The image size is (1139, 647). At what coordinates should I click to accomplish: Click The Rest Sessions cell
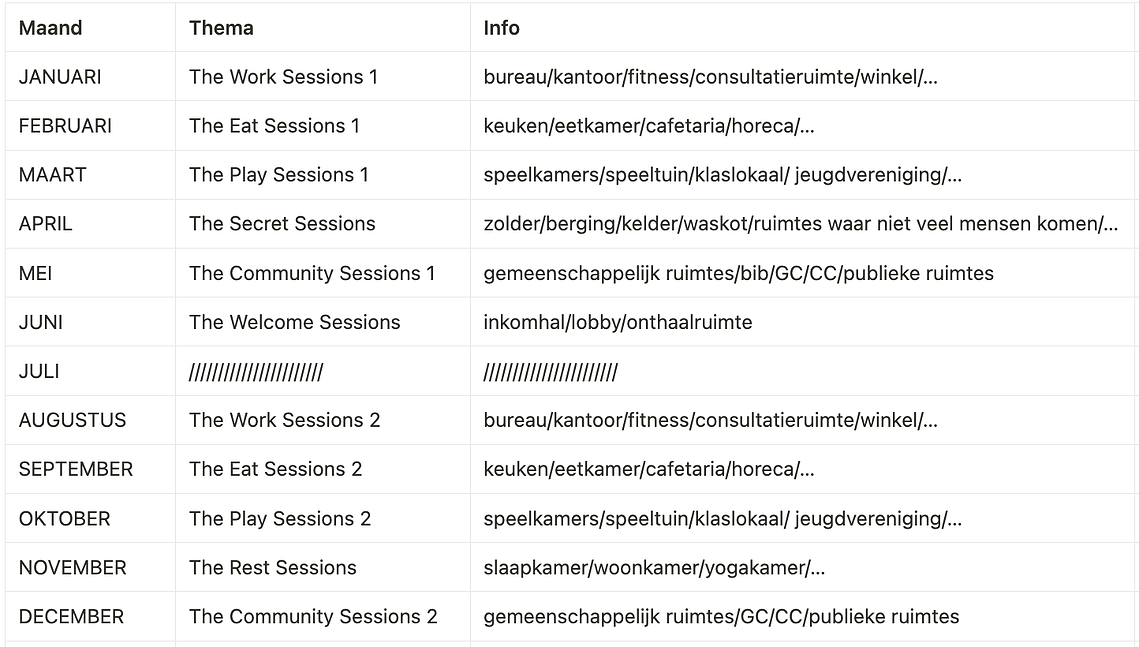[323, 567]
